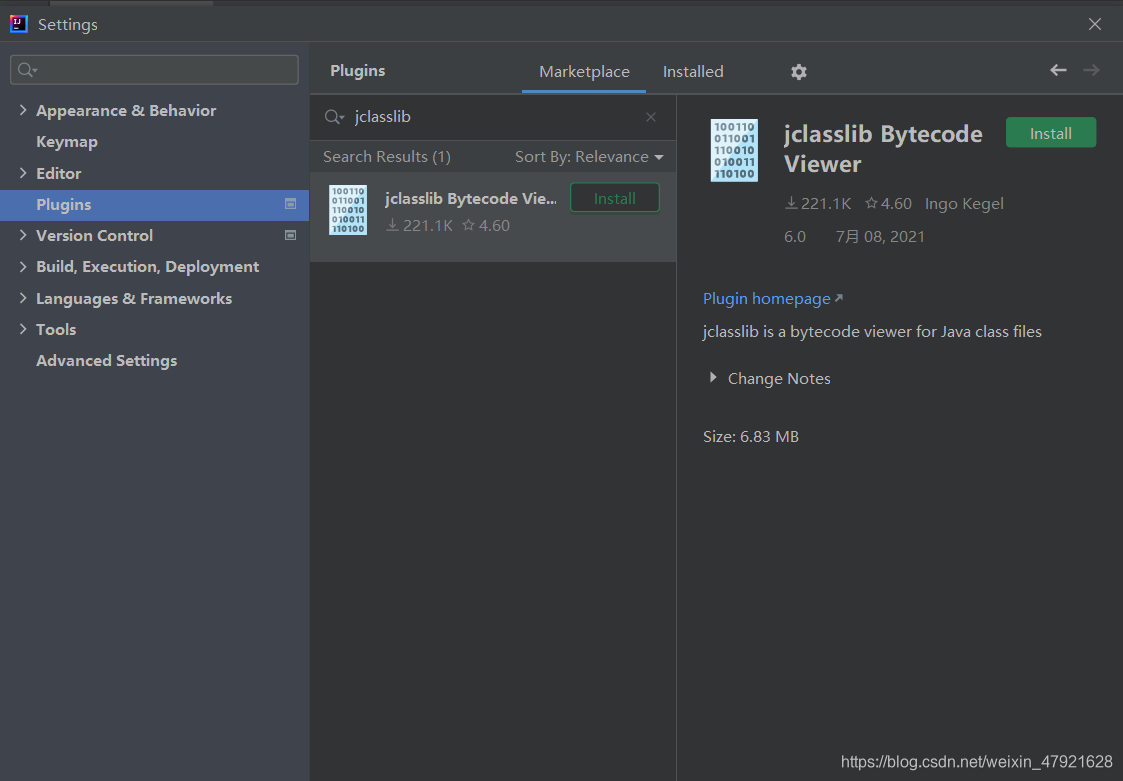The image size is (1123, 781).
Task: Select Keymap in settings tree
Action: (67, 142)
